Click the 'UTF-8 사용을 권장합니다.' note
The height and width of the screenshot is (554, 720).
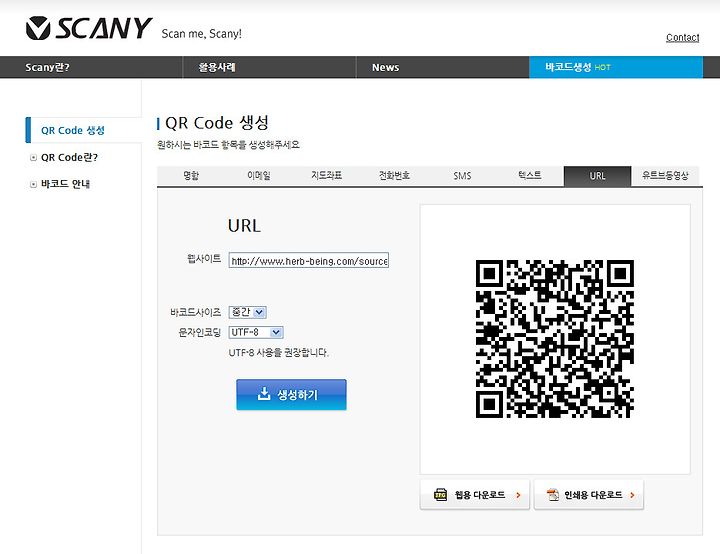(x=279, y=353)
